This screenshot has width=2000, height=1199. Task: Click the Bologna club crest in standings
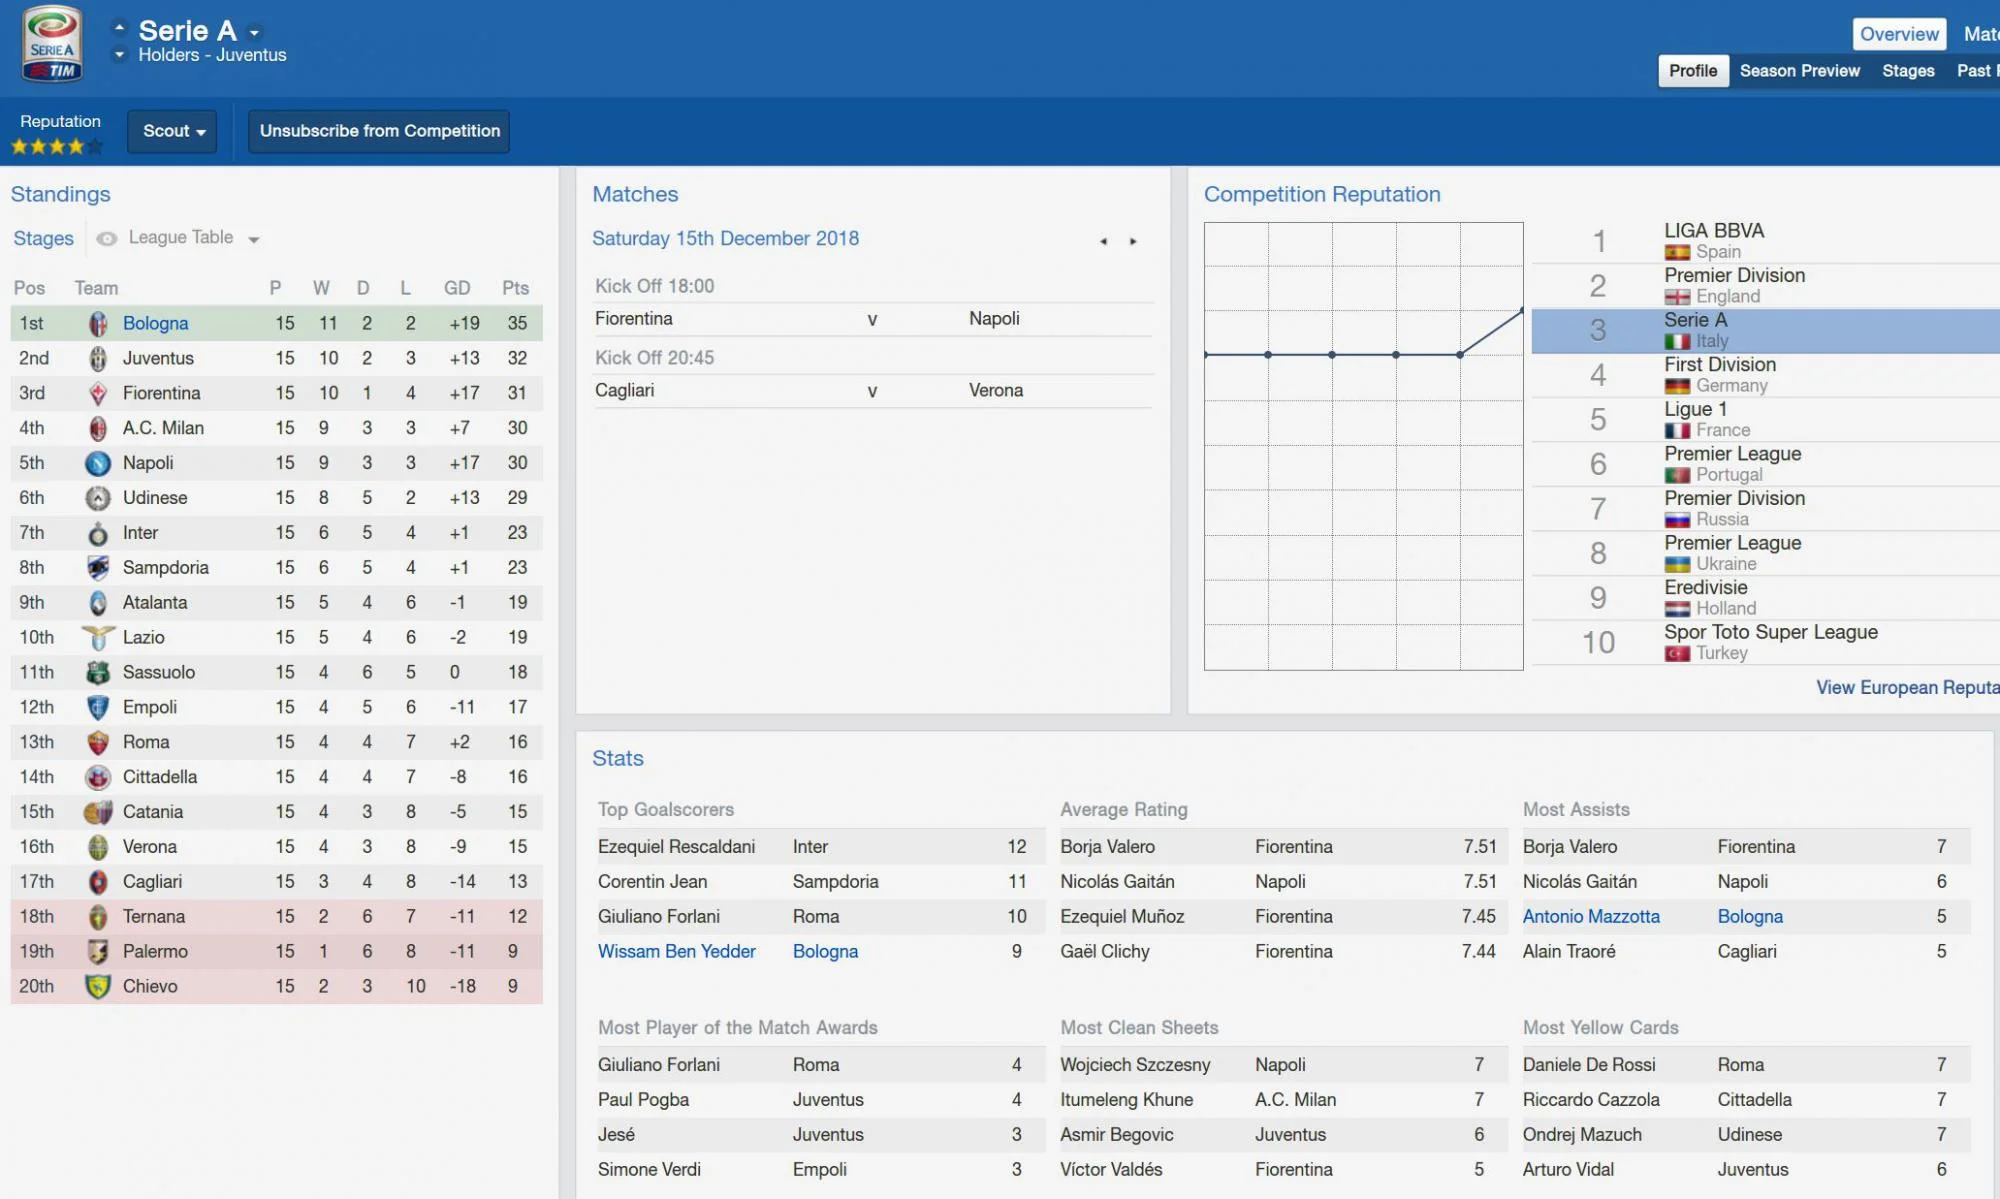click(x=98, y=323)
